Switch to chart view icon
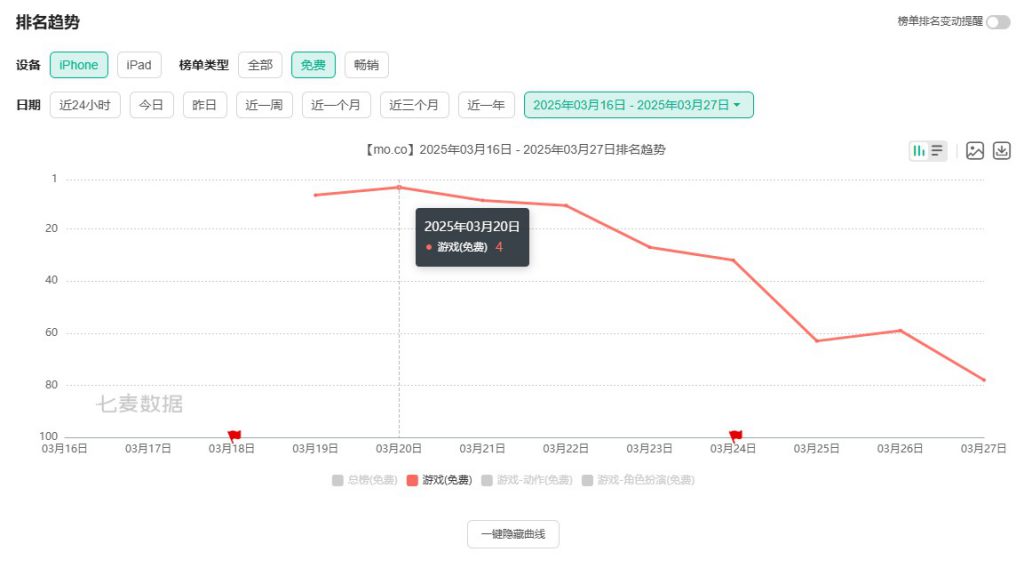 919,151
